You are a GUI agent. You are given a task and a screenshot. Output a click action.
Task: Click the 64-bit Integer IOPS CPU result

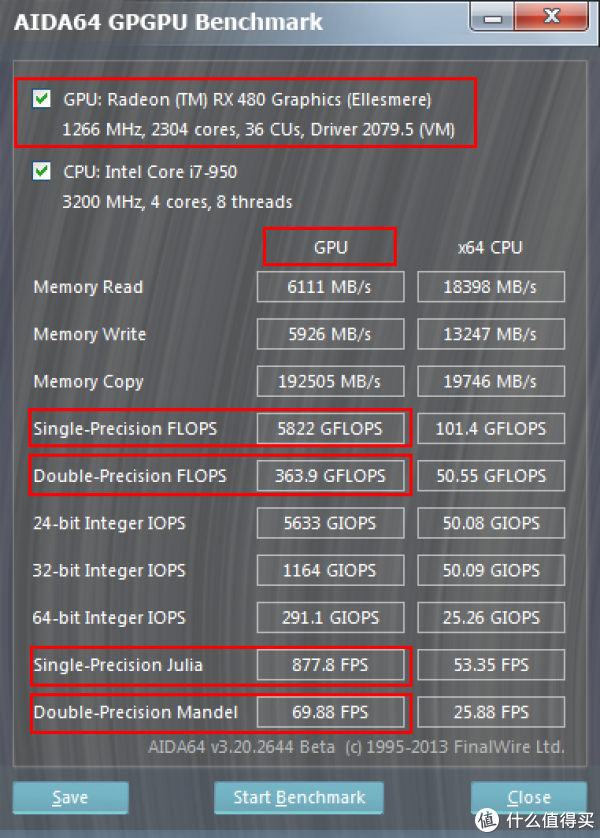(x=490, y=617)
